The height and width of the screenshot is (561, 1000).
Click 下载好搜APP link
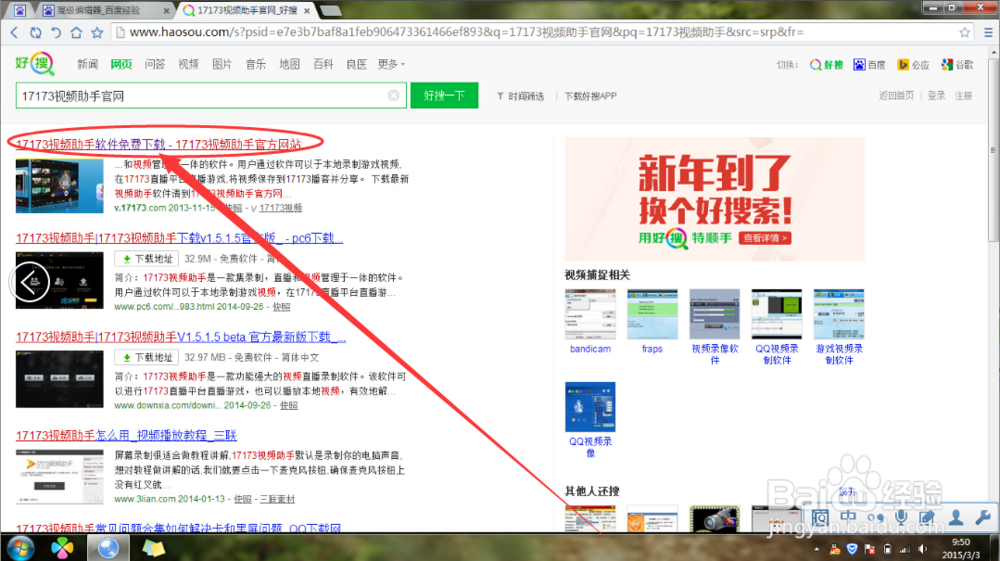click(590, 96)
